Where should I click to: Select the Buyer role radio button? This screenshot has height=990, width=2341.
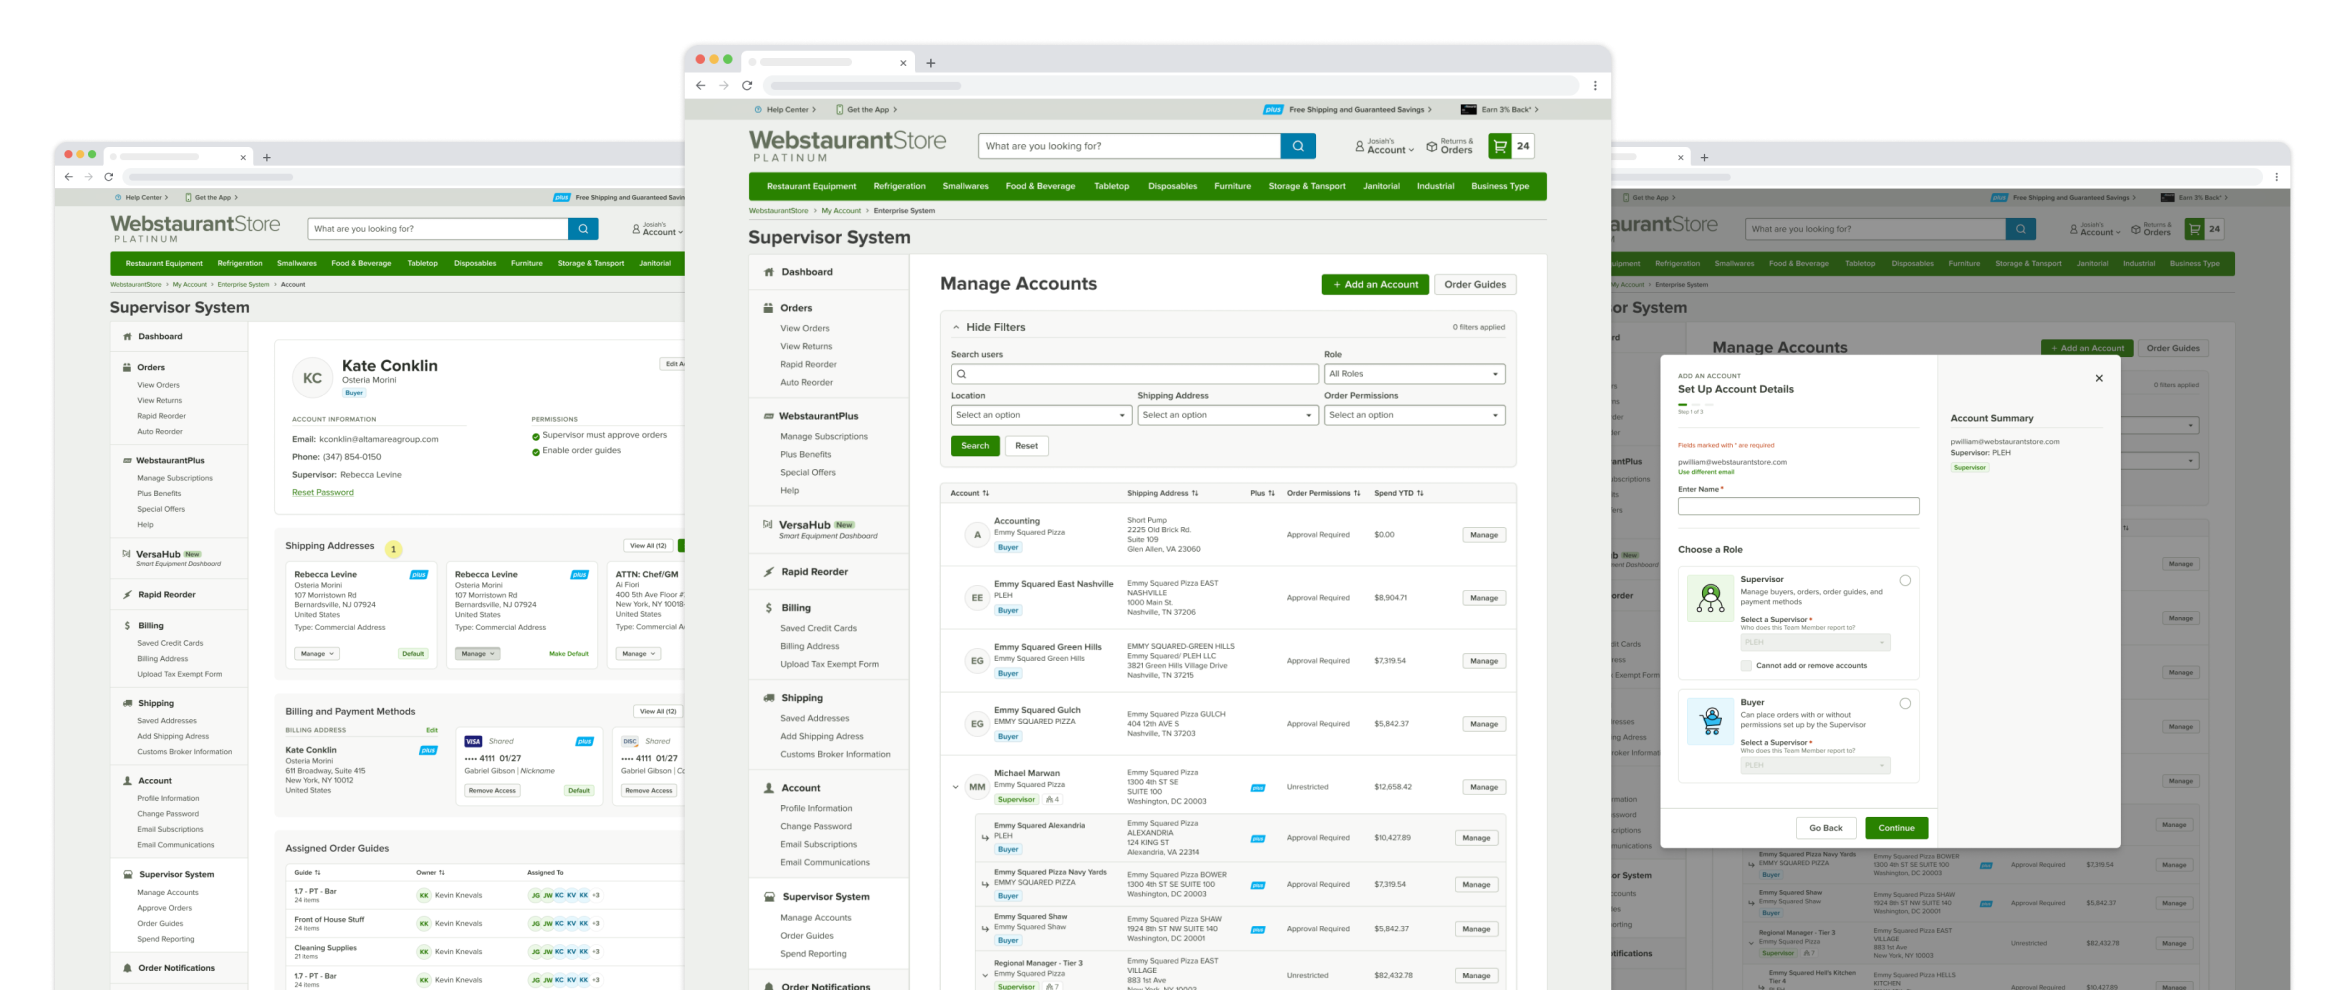click(1905, 704)
